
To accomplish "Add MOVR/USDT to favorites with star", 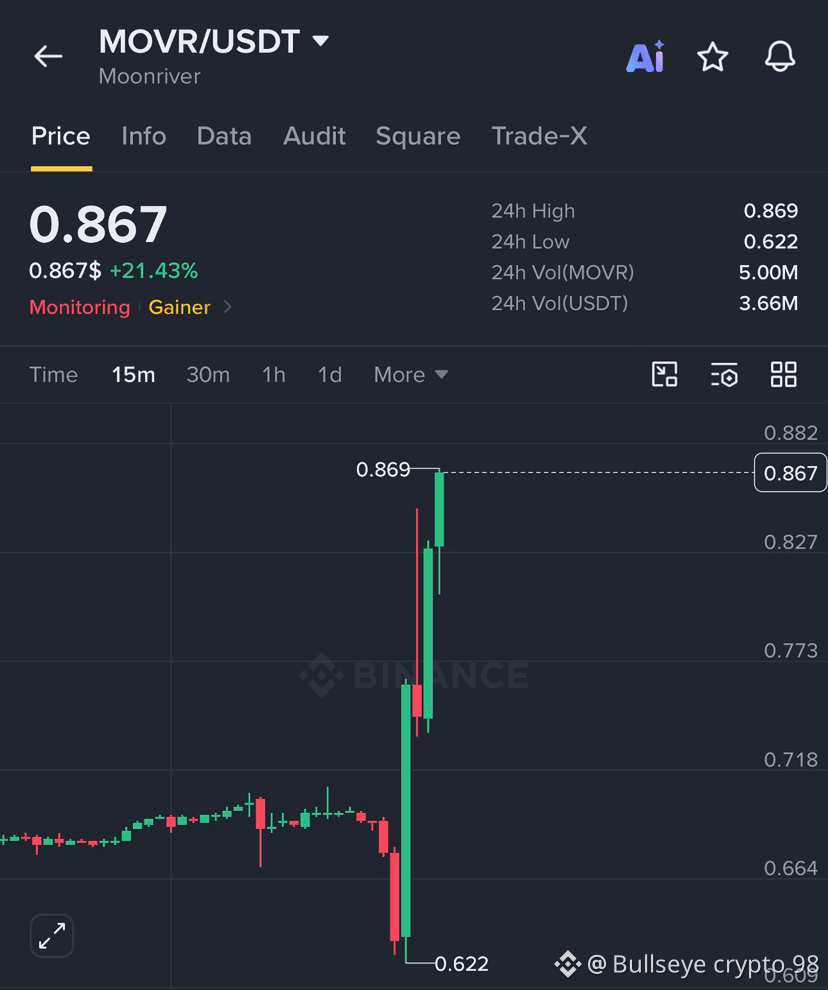I will tap(712, 57).
